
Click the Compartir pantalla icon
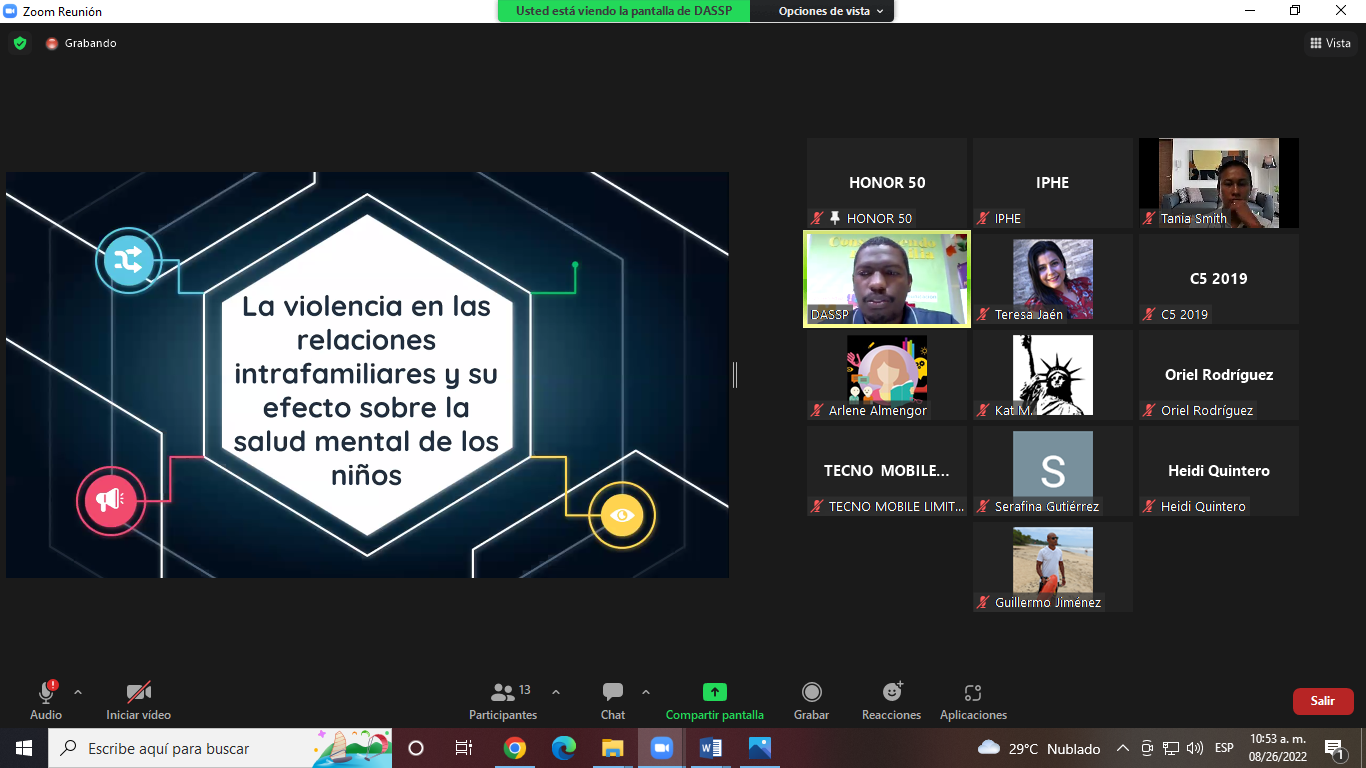715,692
